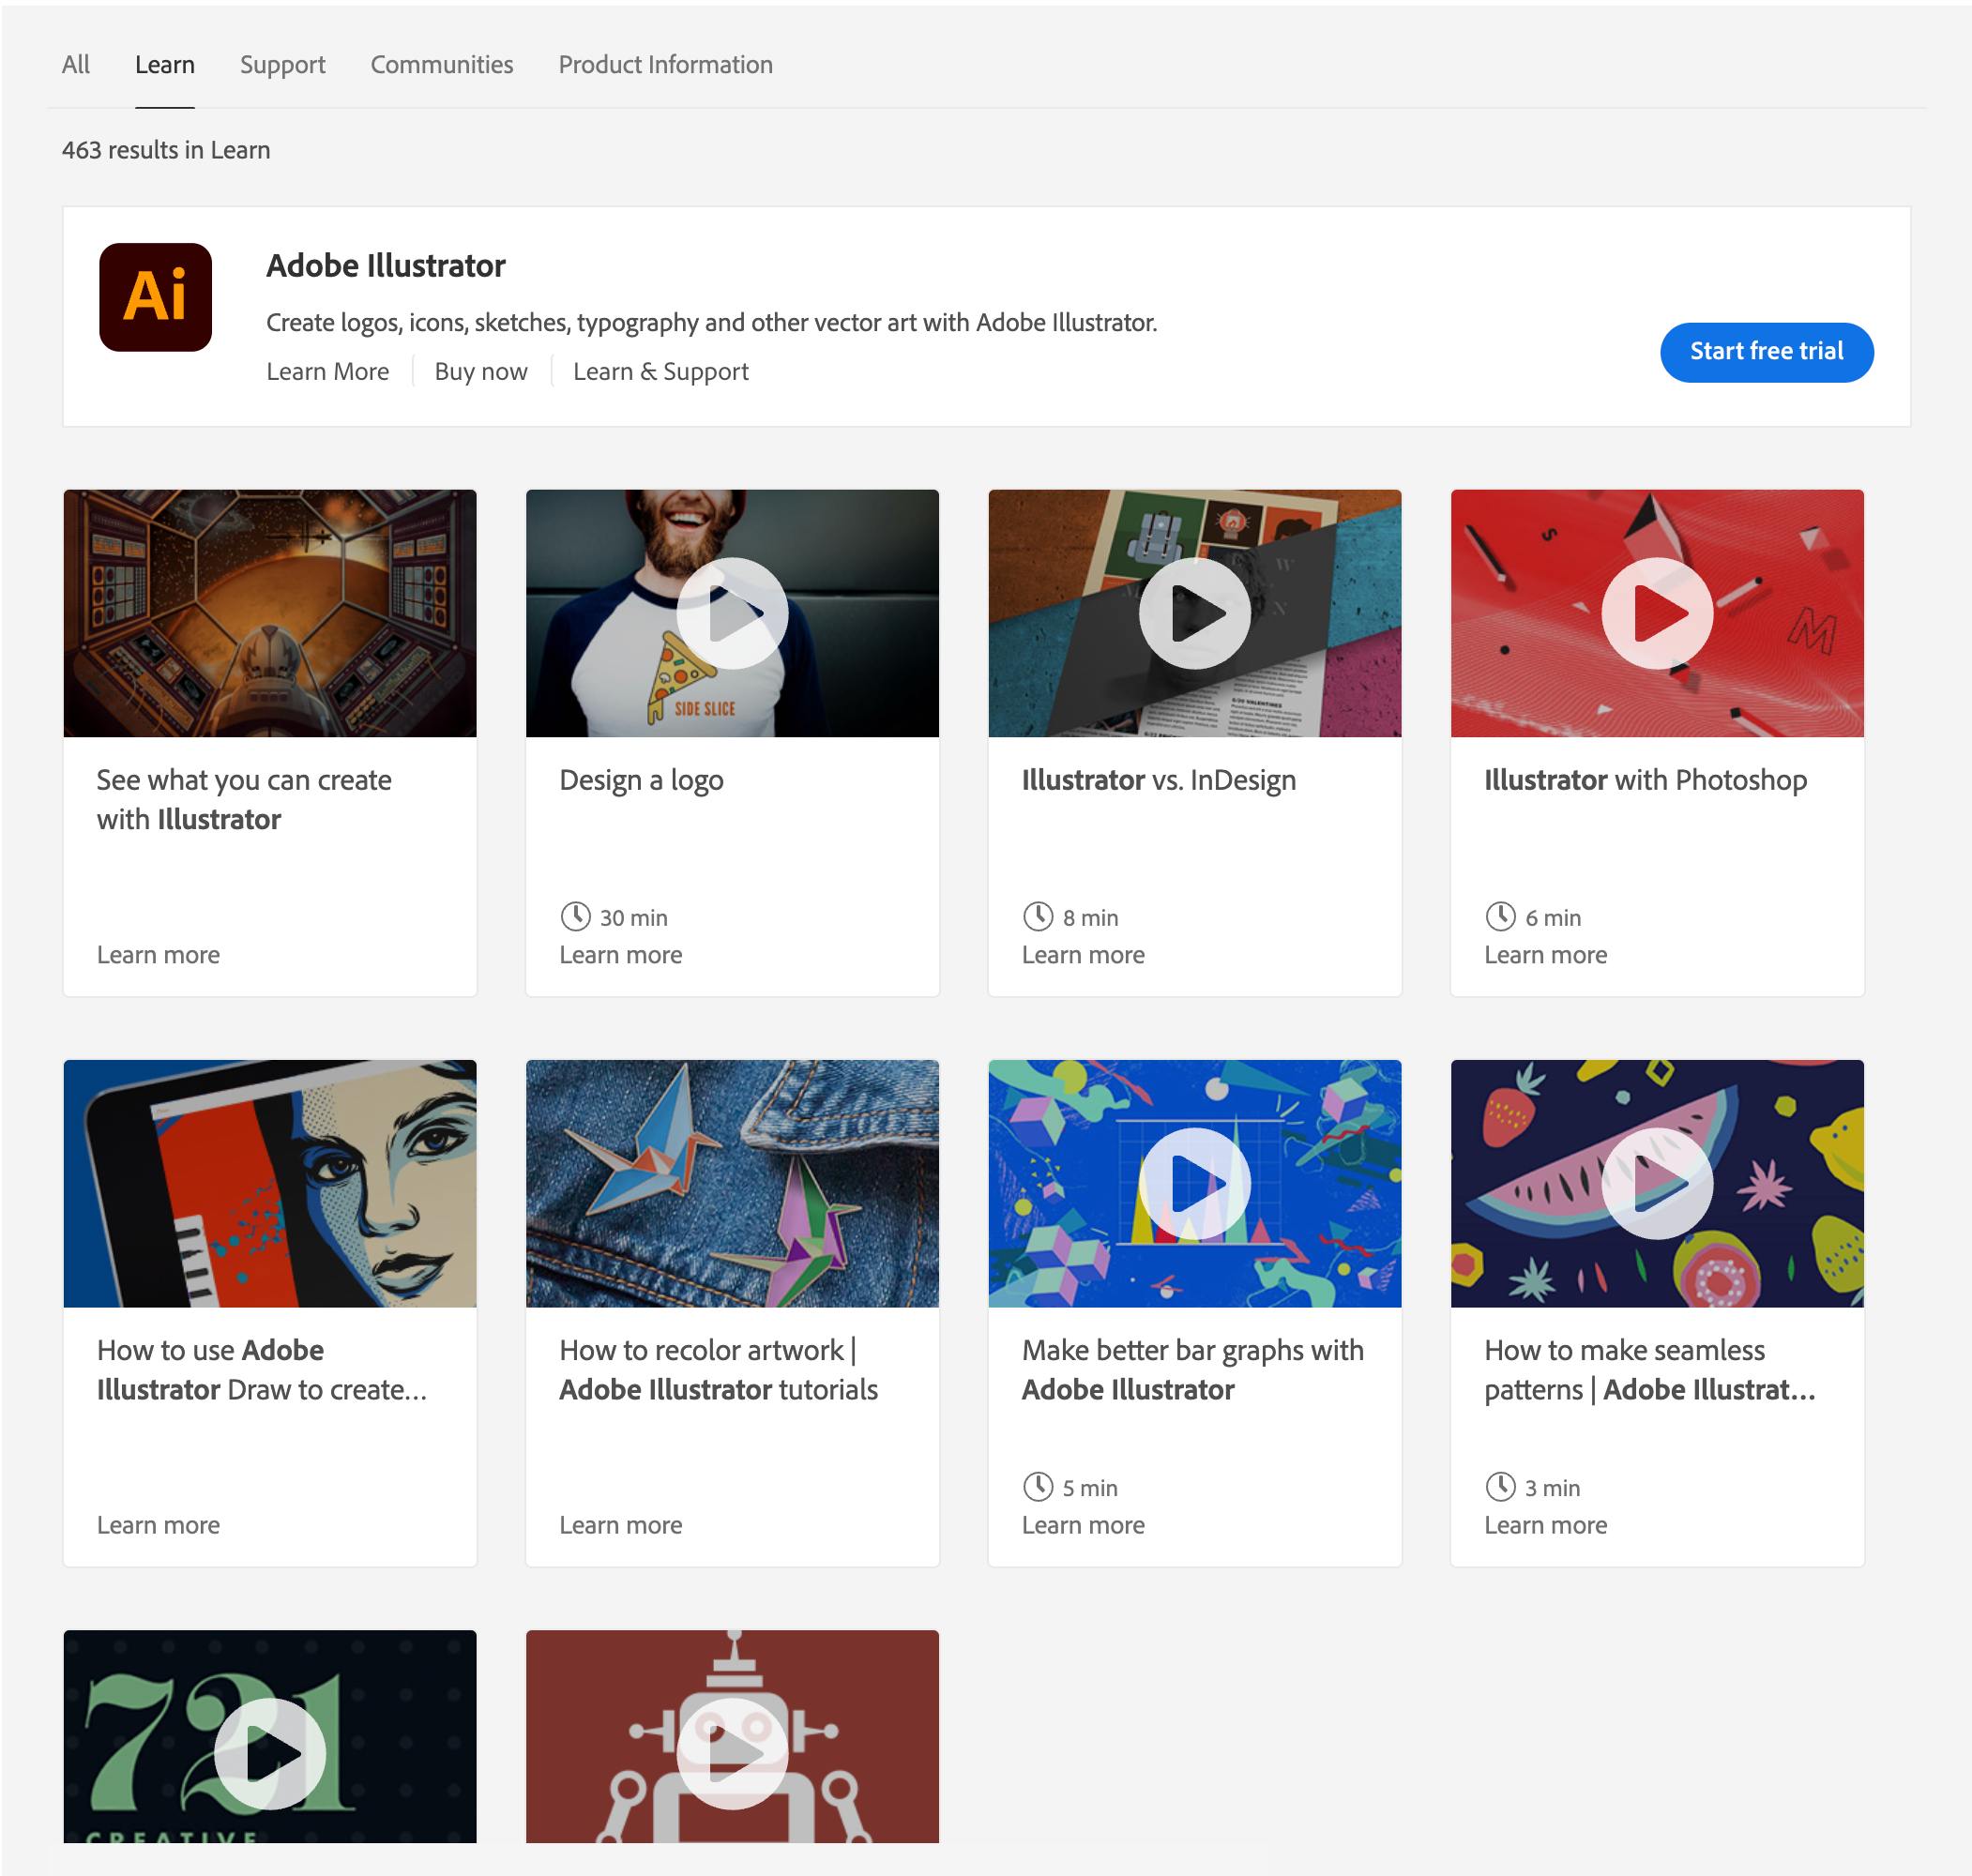Play the robot illustration video

(732, 1753)
